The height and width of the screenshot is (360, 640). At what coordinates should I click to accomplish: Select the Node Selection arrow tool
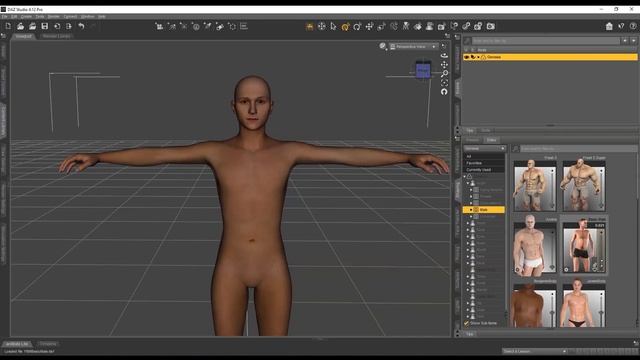[x=333, y=27]
